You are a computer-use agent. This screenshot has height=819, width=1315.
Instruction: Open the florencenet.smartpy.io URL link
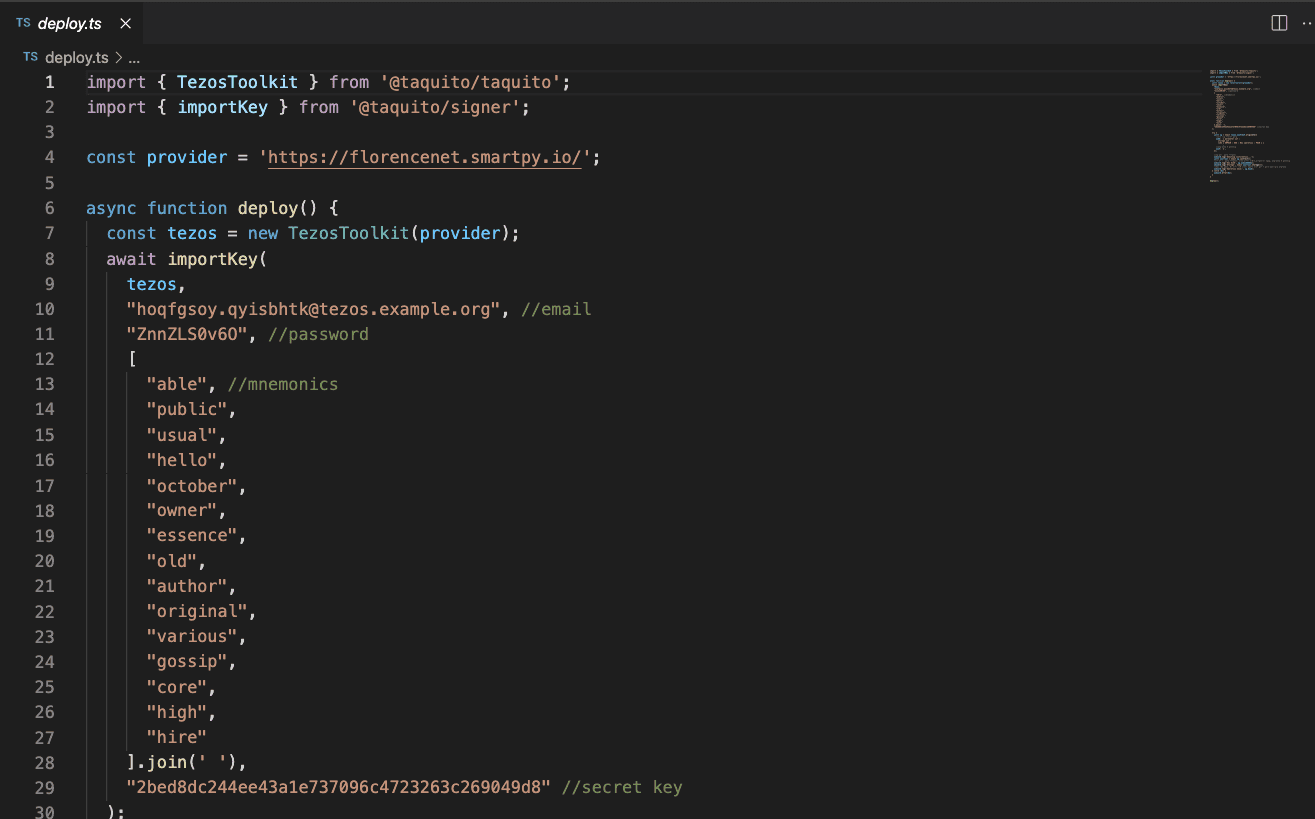[424, 158]
